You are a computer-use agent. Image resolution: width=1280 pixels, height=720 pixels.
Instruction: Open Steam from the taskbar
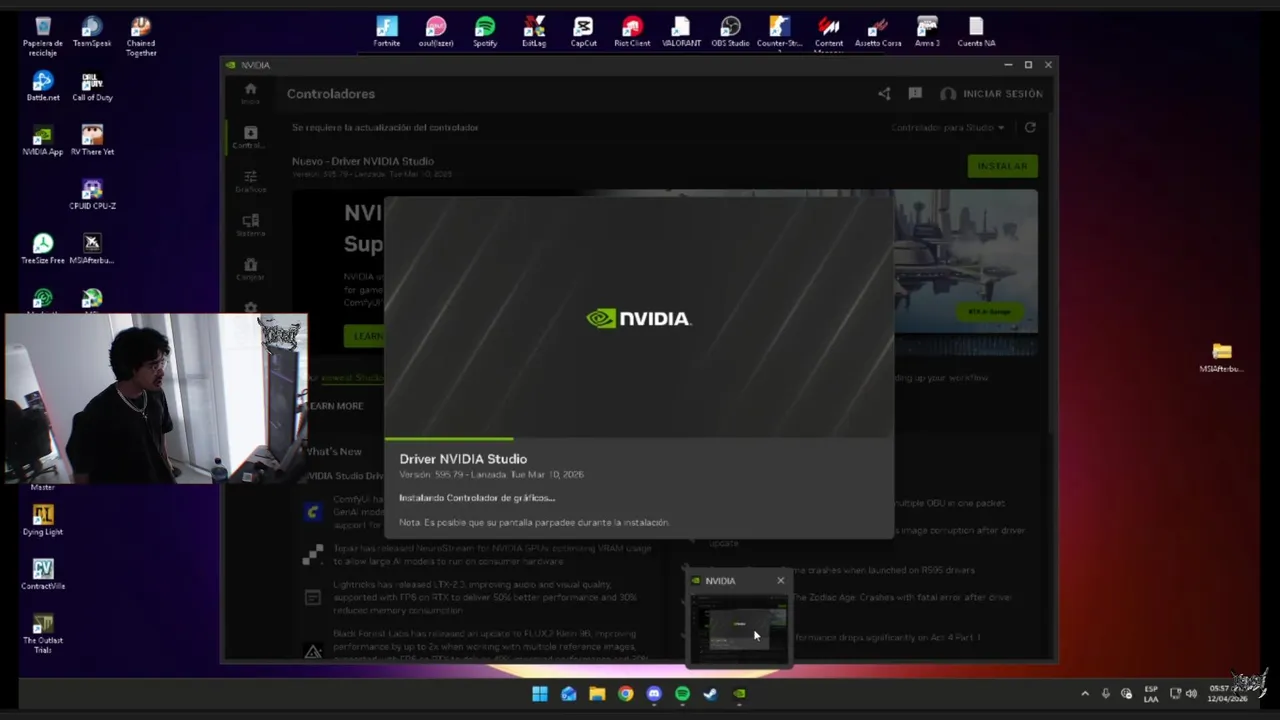point(710,694)
